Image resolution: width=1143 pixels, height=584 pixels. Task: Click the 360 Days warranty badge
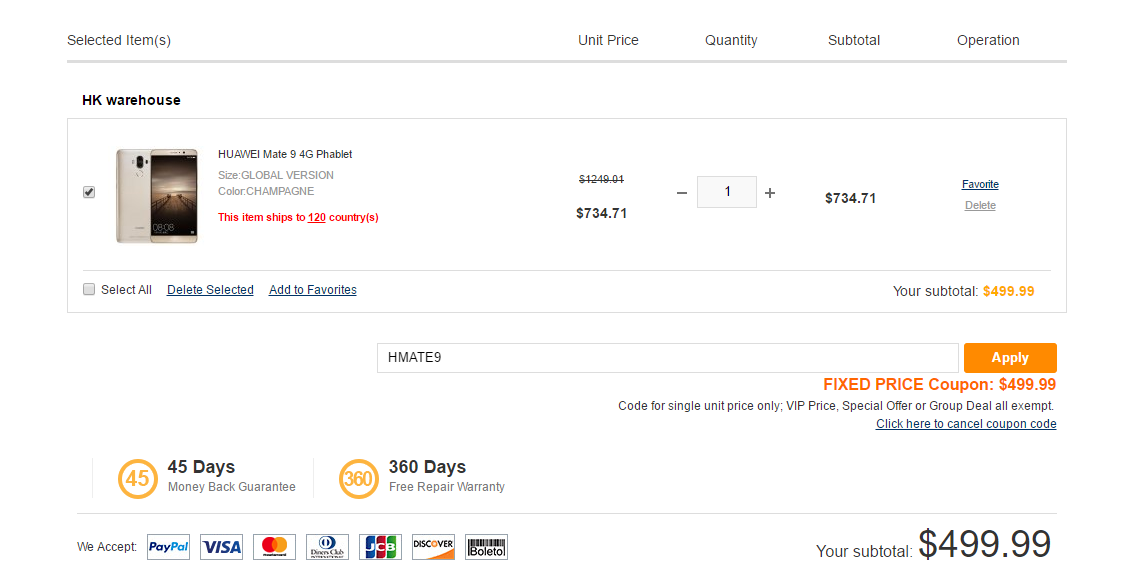click(x=358, y=478)
